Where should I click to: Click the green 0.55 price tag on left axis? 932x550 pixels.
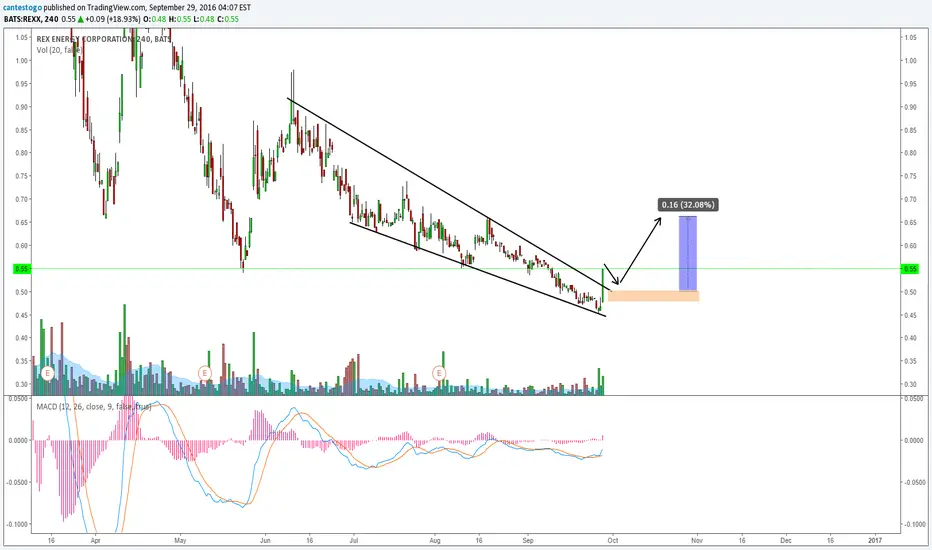tap(21, 269)
